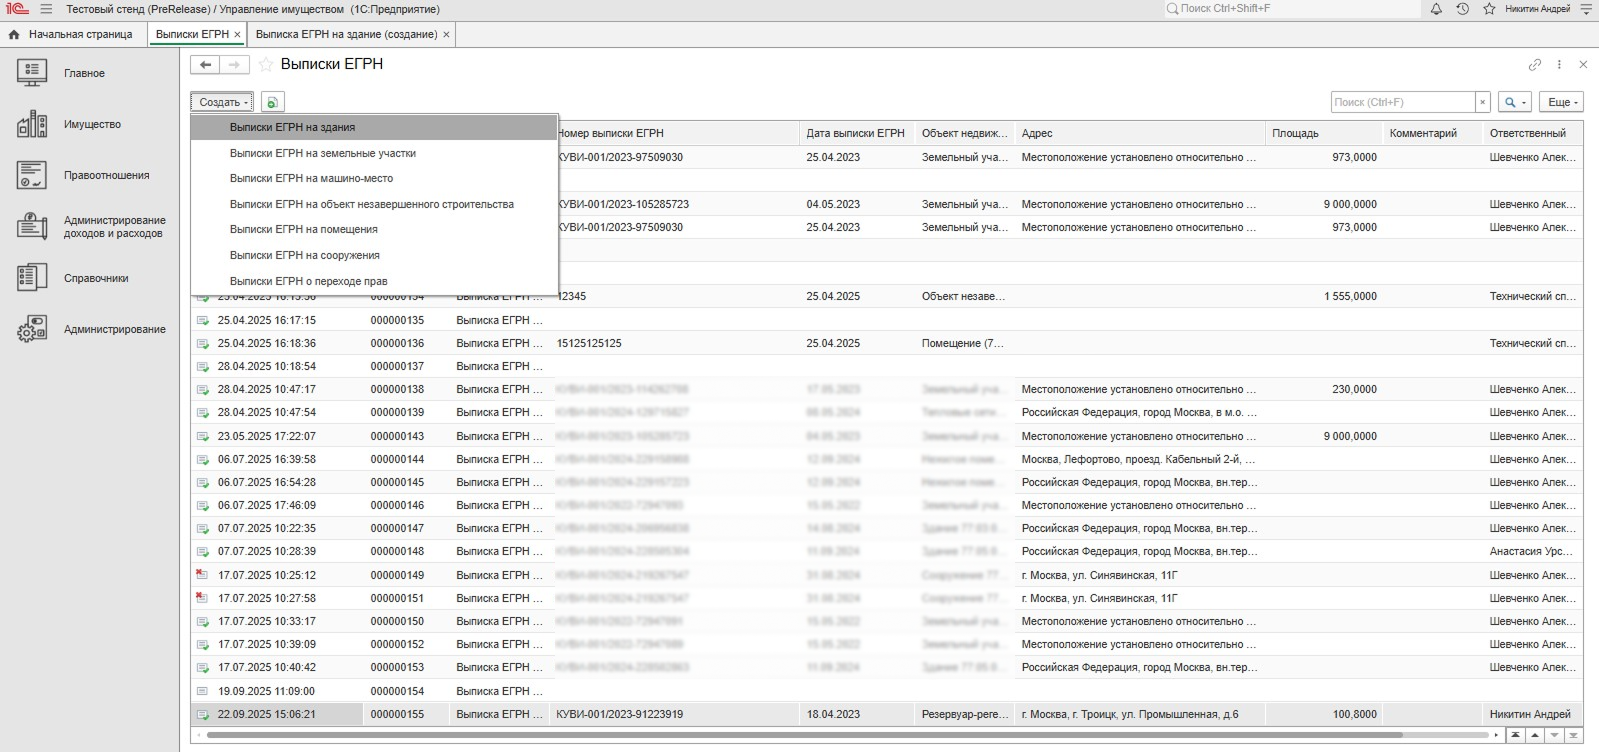Close the Выписка ЕГРН на здание (создание) tab
Viewport: 1599px width, 752px height.
coord(446,34)
